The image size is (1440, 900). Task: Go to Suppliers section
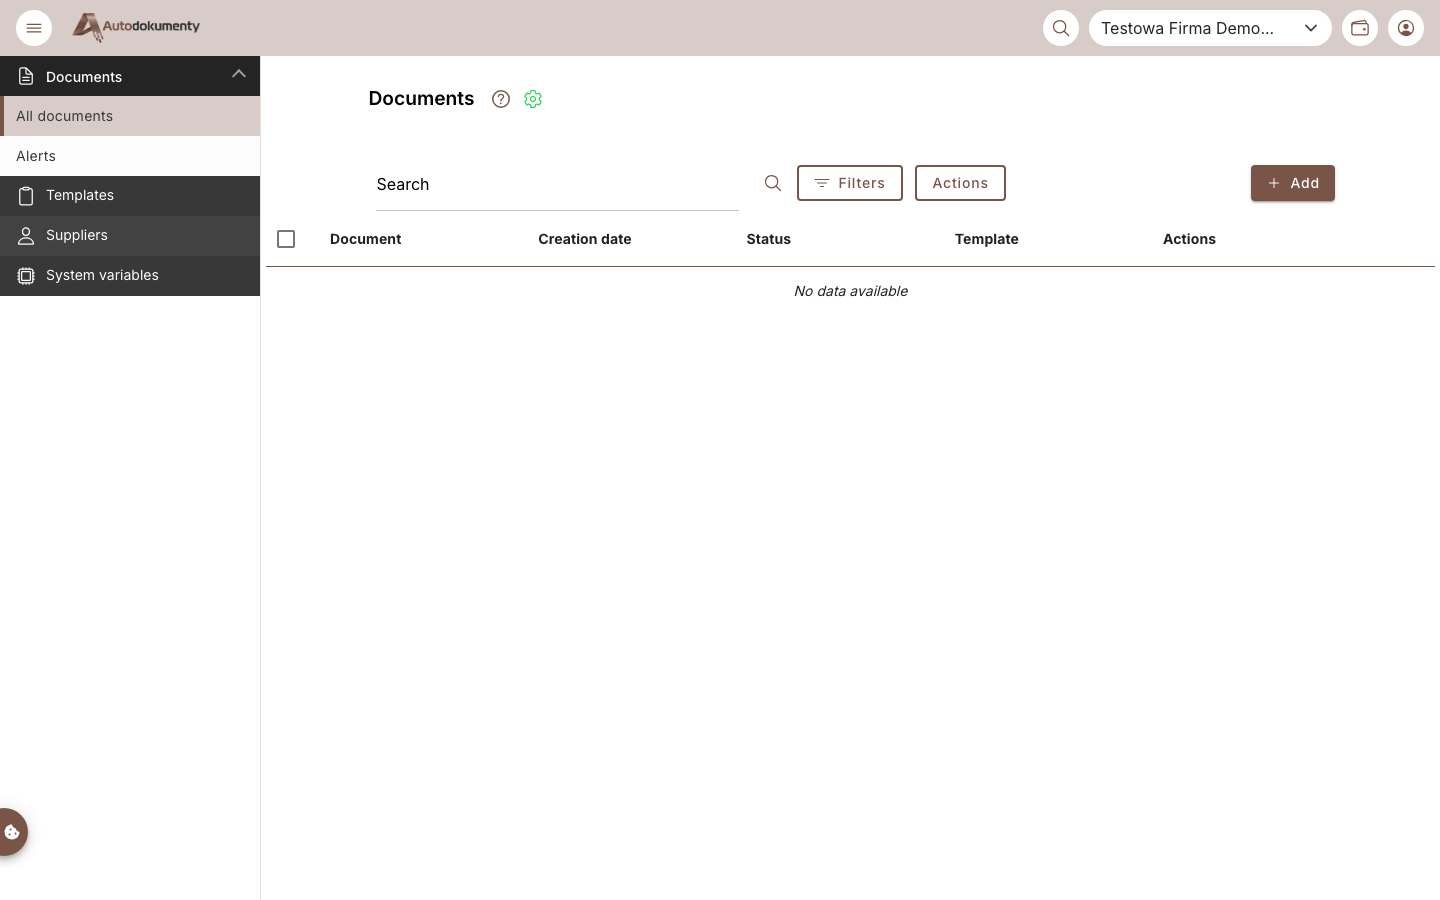[130, 236]
